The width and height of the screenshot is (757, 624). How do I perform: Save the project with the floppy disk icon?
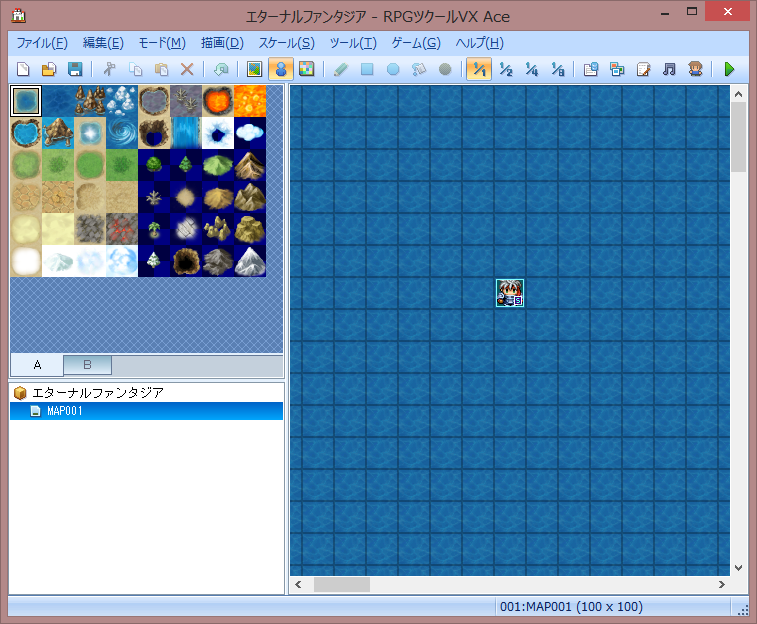point(75,69)
